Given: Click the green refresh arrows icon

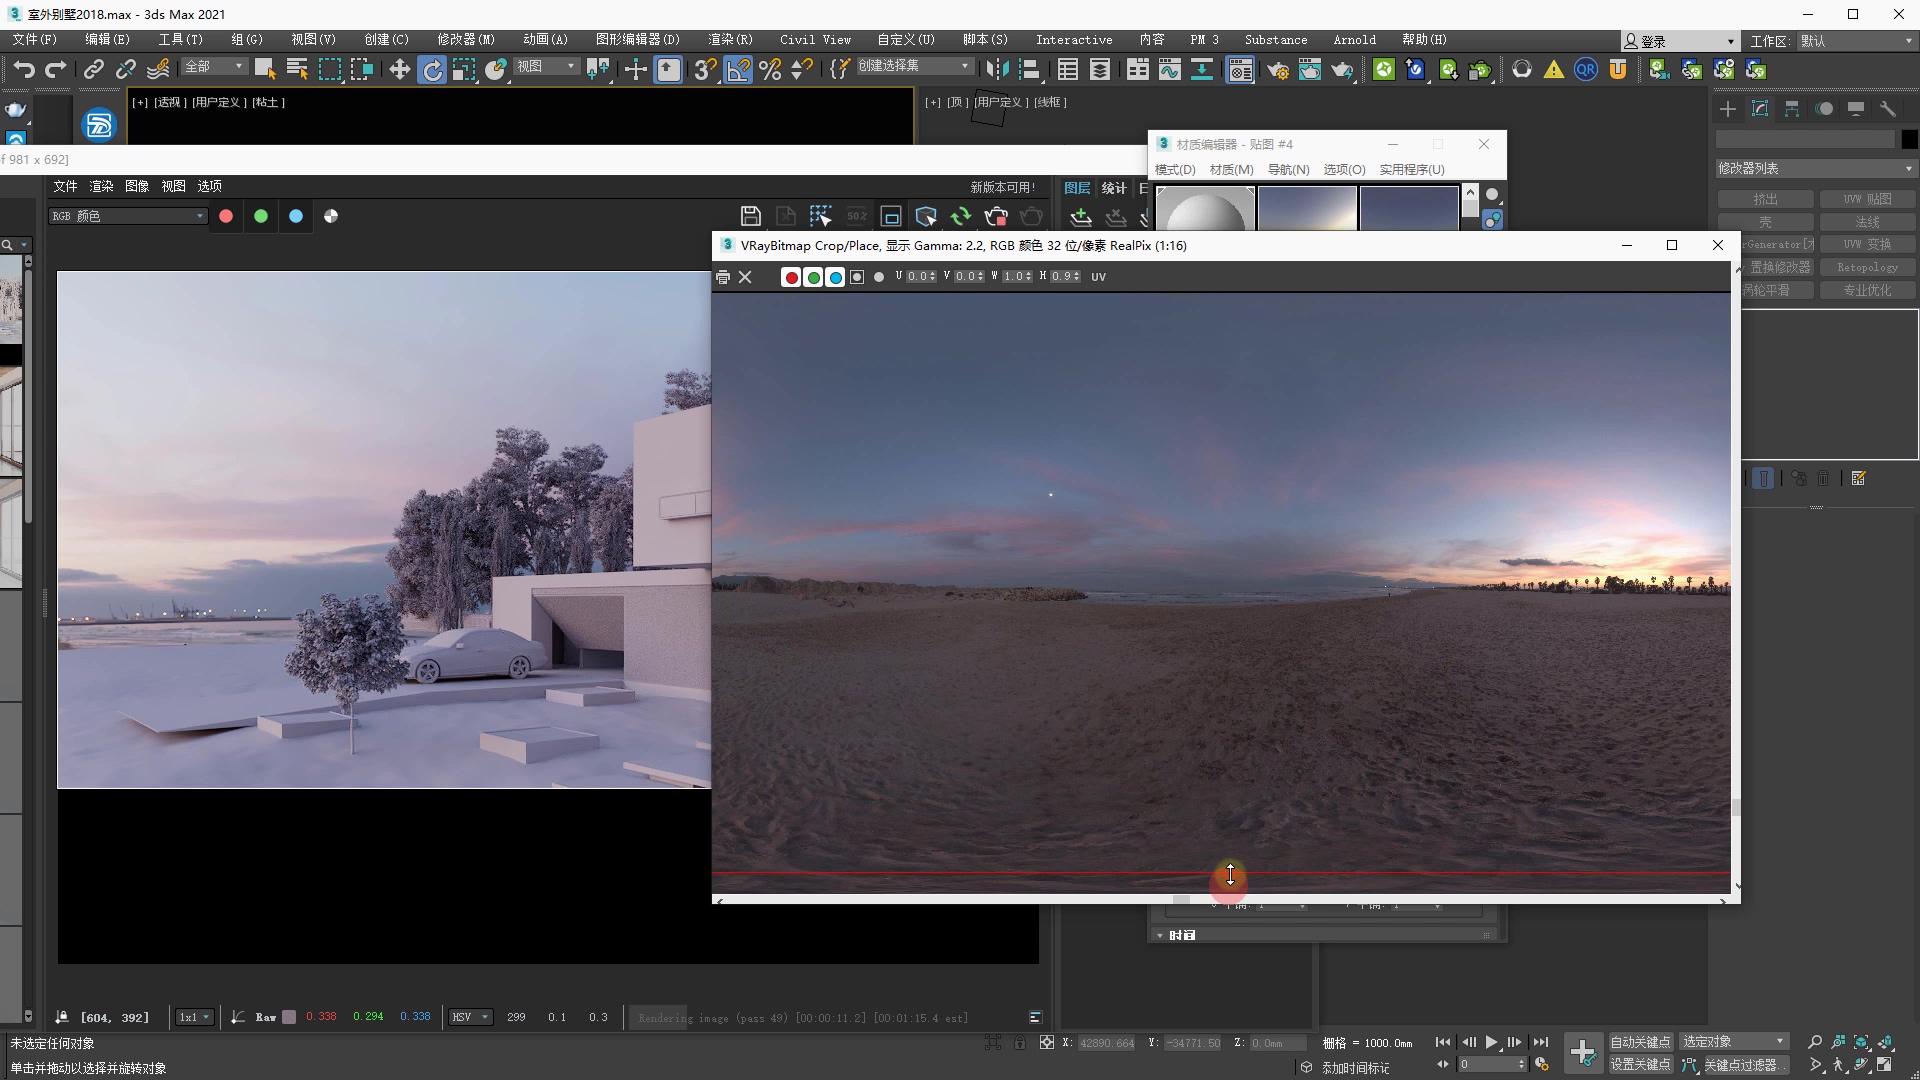Looking at the screenshot, I should pos(961,216).
